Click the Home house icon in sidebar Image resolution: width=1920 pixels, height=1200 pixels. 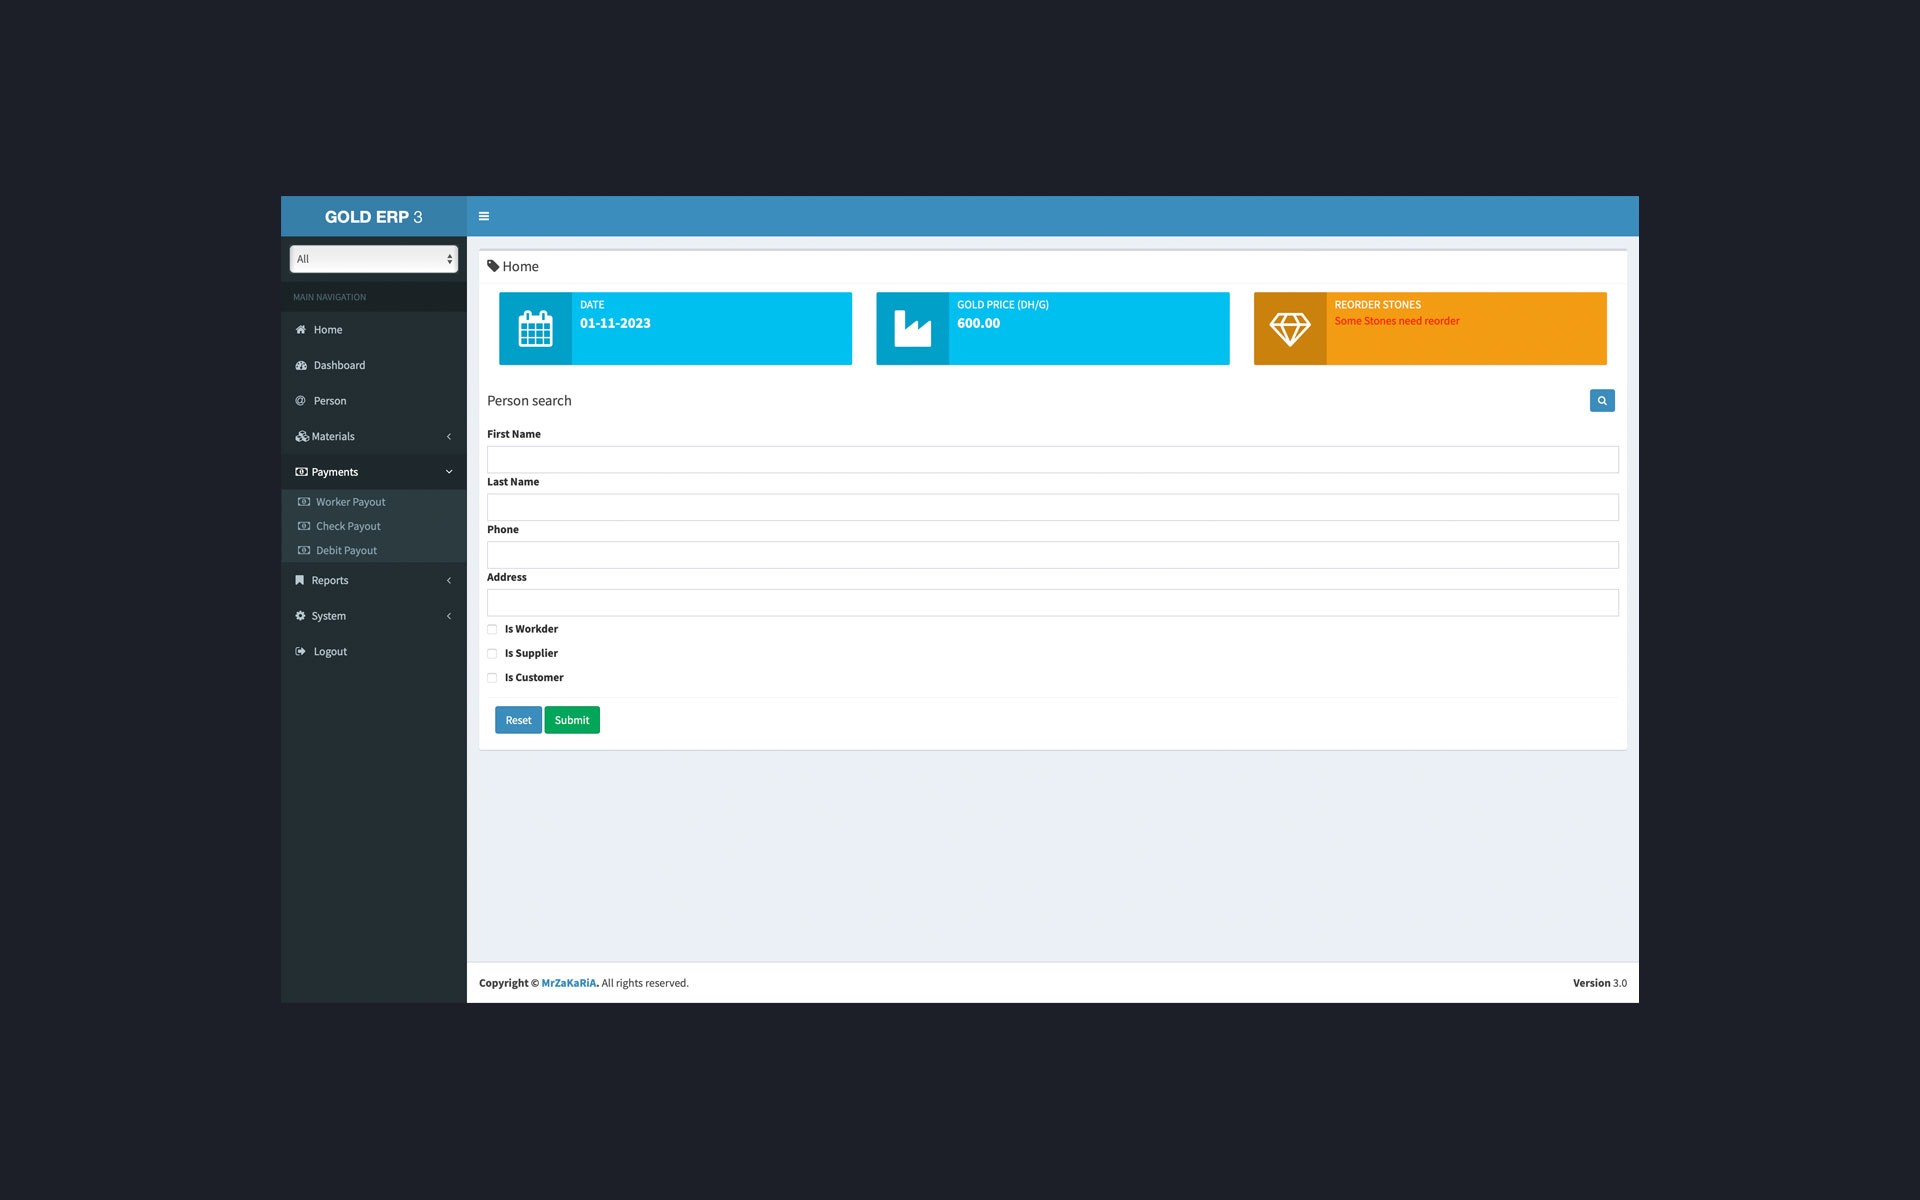pyautogui.click(x=300, y=330)
